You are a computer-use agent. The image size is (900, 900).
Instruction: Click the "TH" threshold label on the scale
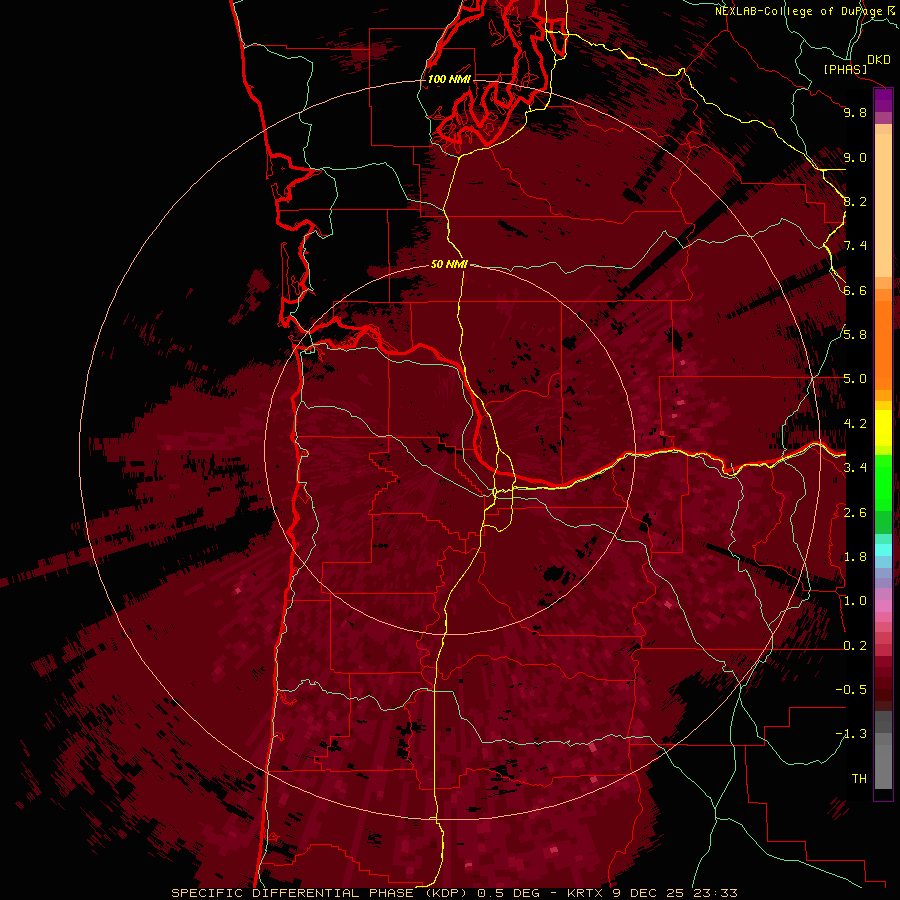[859, 778]
